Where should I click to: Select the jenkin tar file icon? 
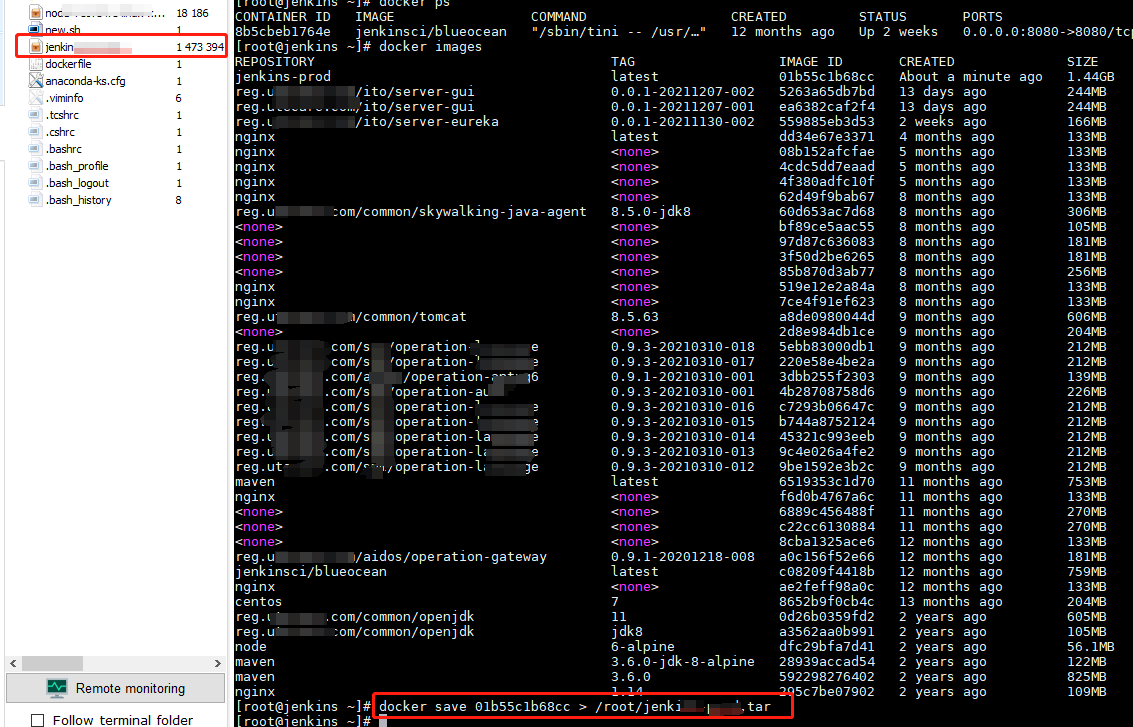[x=35, y=47]
